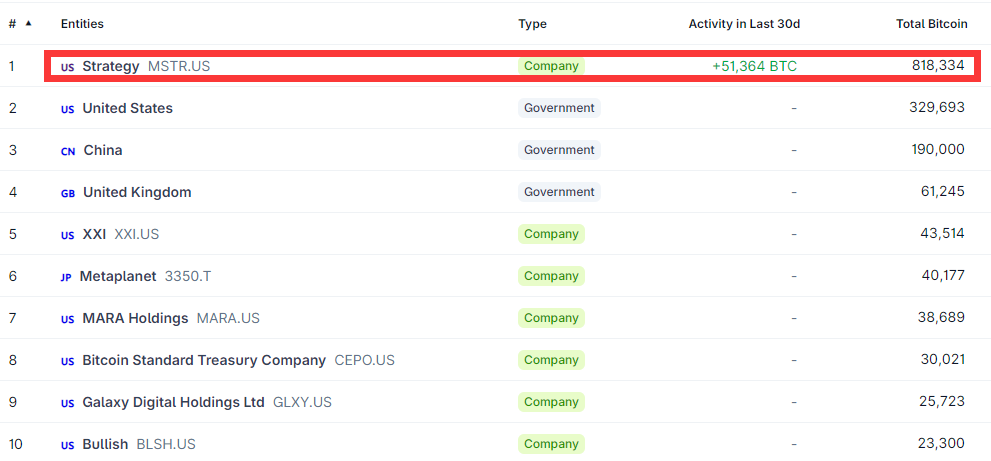Click the XXI.US ticker

point(137,234)
